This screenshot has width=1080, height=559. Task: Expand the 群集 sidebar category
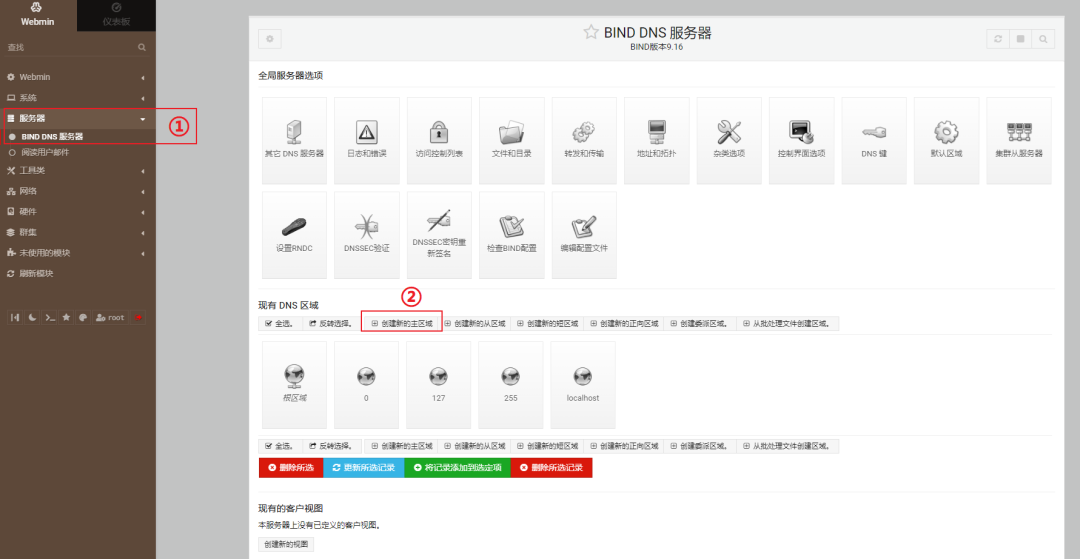78,232
